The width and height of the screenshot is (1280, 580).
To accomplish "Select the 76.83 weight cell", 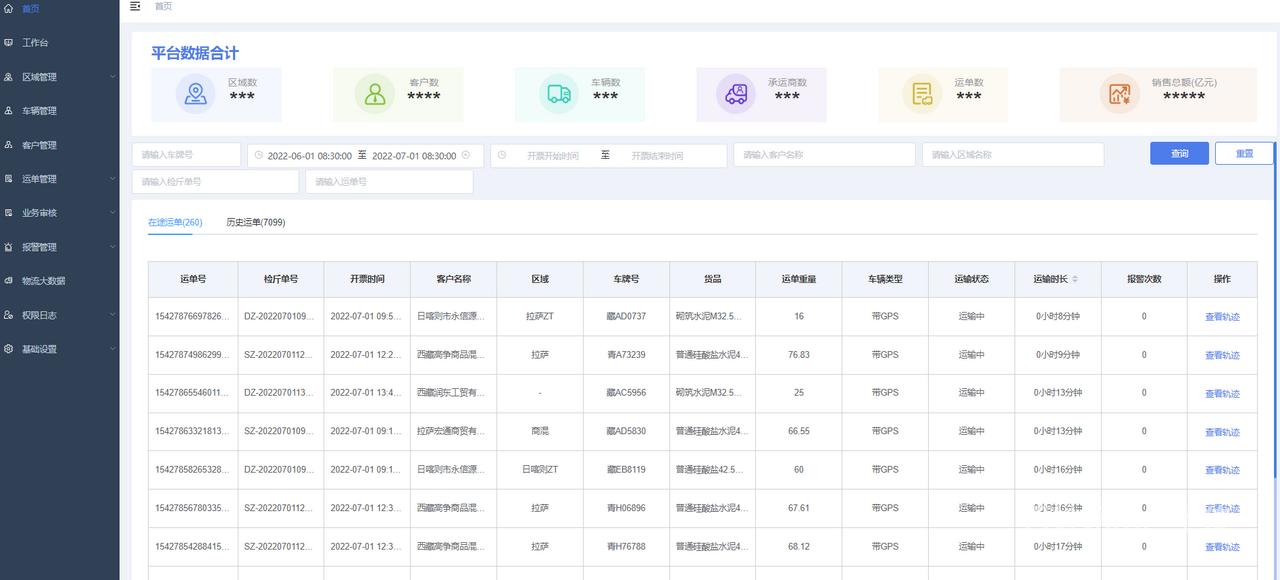I will point(799,354).
